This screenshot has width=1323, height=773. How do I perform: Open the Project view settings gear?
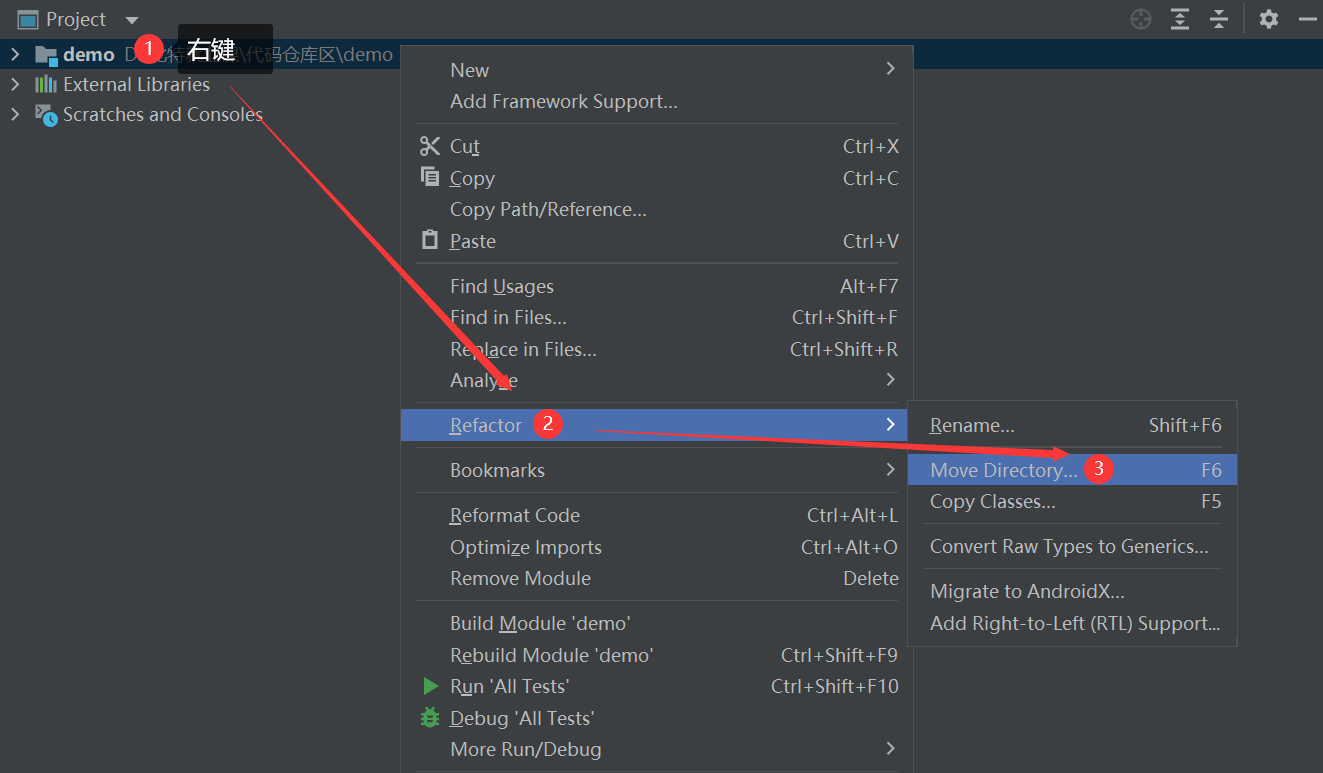[x=1269, y=19]
